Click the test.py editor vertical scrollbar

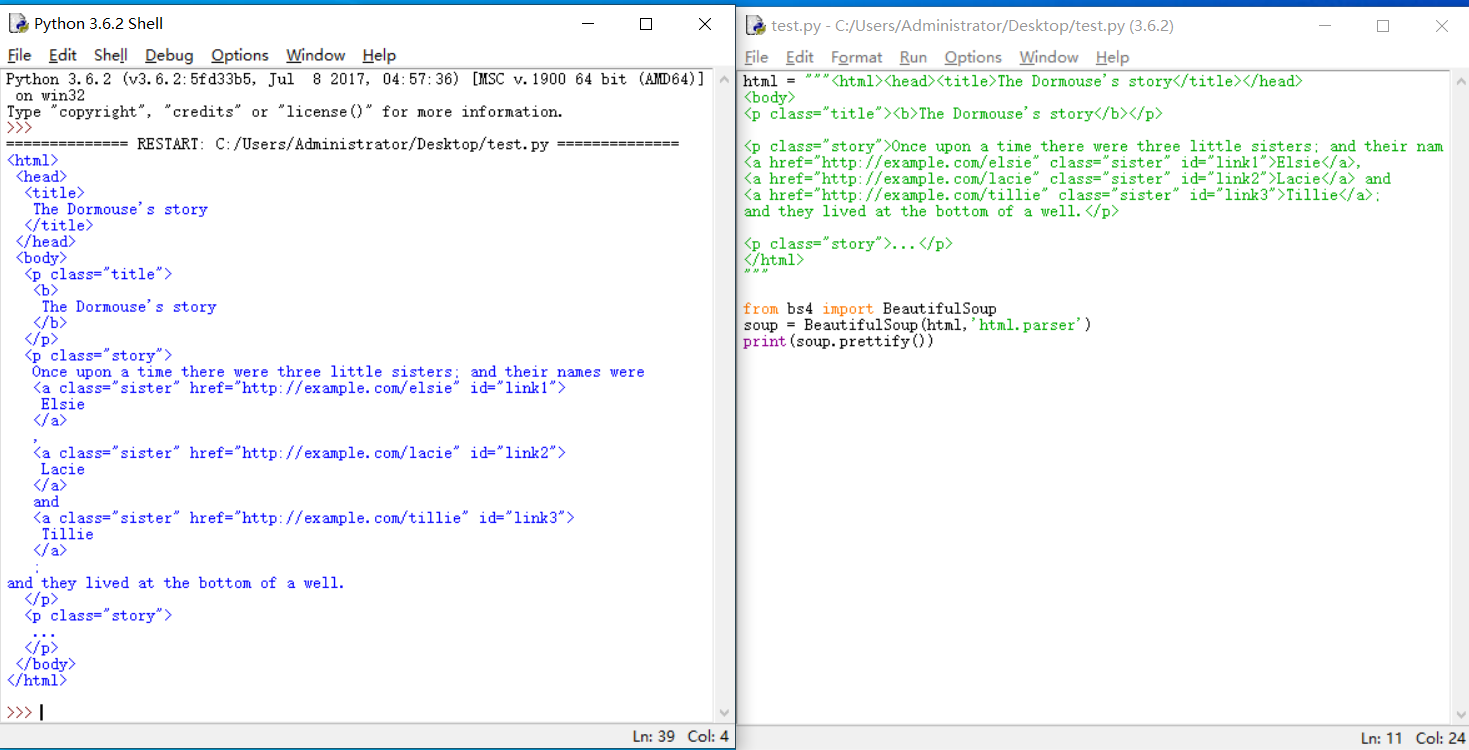pyautogui.click(x=1459, y=397)
